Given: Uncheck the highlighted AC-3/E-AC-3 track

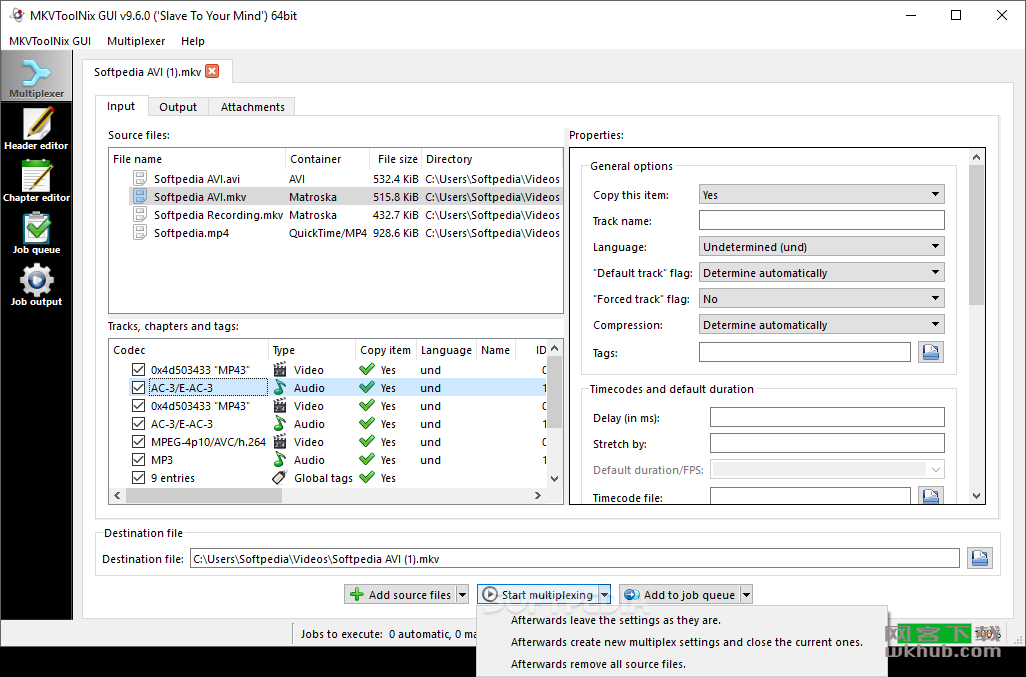Looking at the screenshot, I should [138, 387].
